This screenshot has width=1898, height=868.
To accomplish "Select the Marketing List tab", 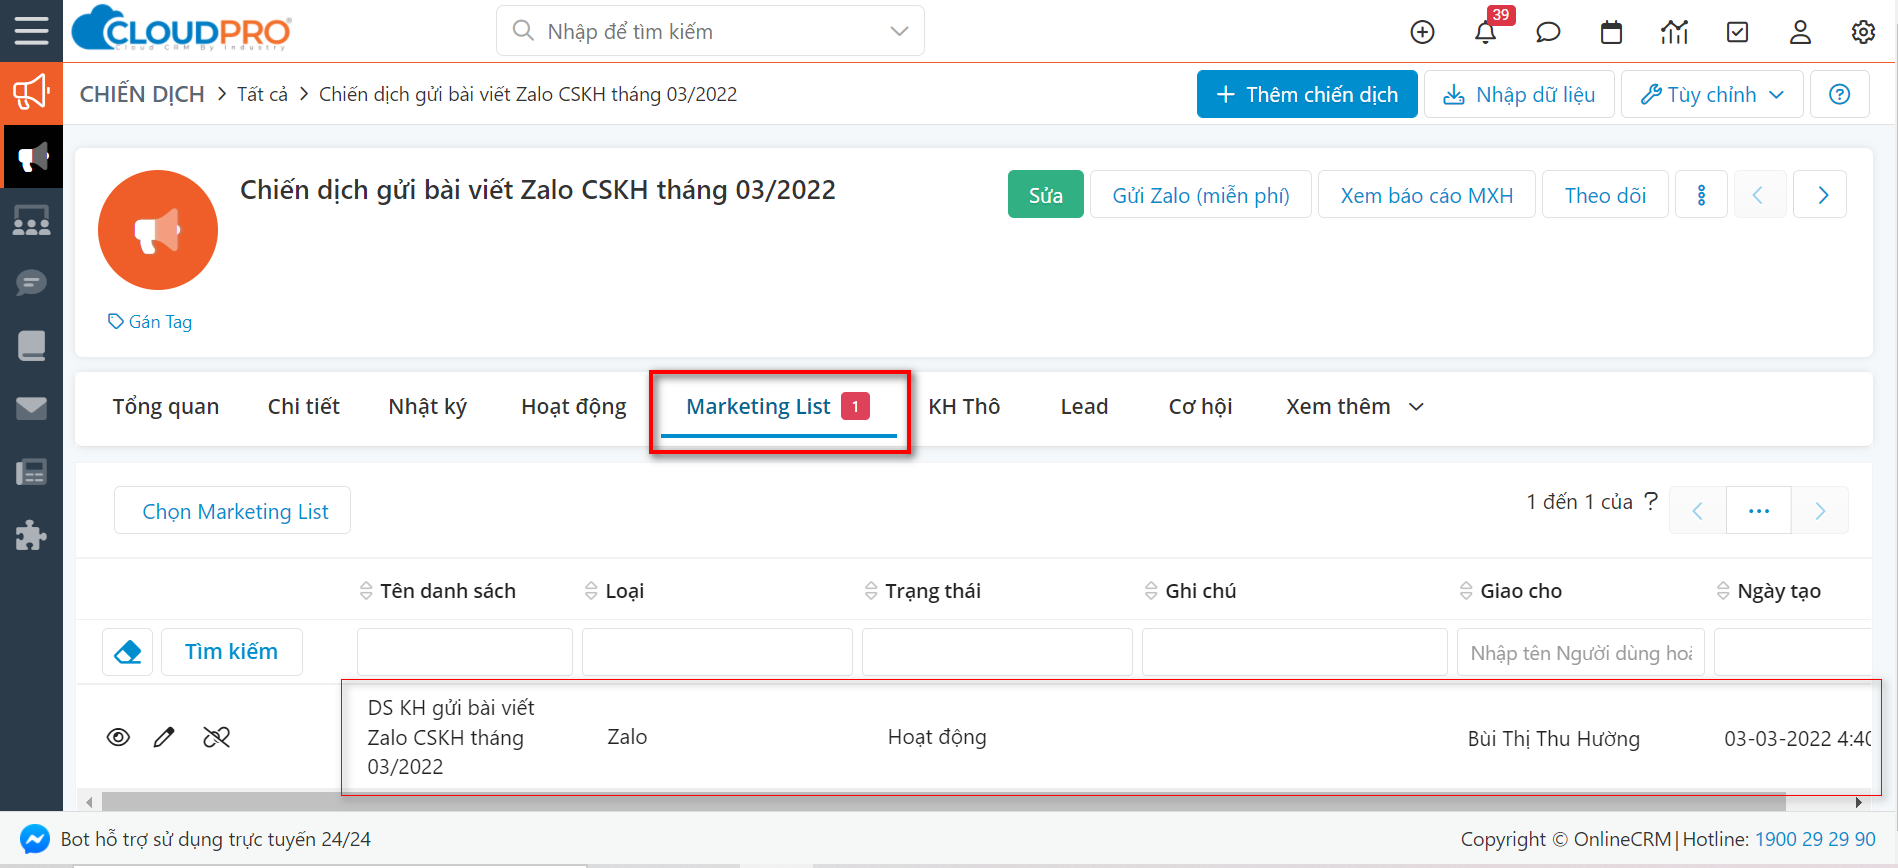I will click(x=778, y=407).
